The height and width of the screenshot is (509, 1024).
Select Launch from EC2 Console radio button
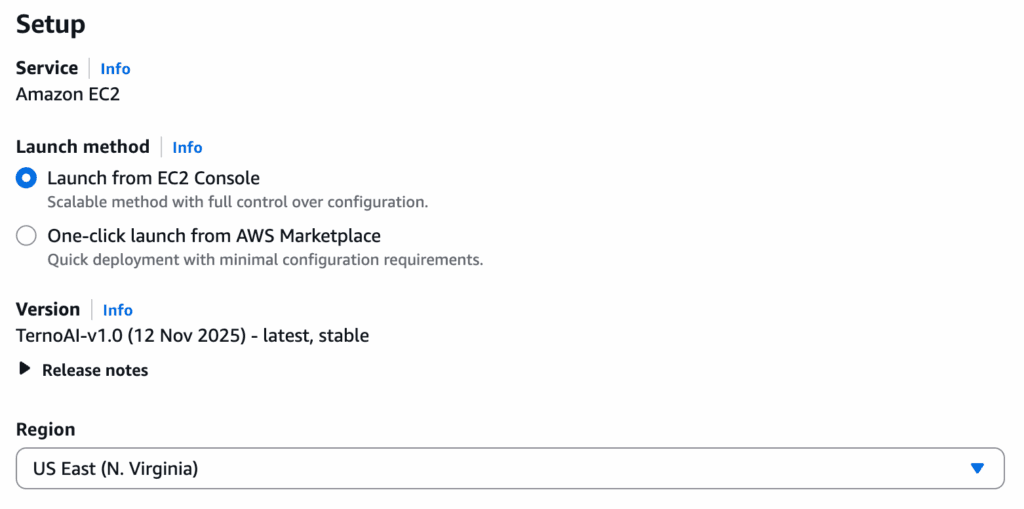pyautogui.click(x=26, y=178)
